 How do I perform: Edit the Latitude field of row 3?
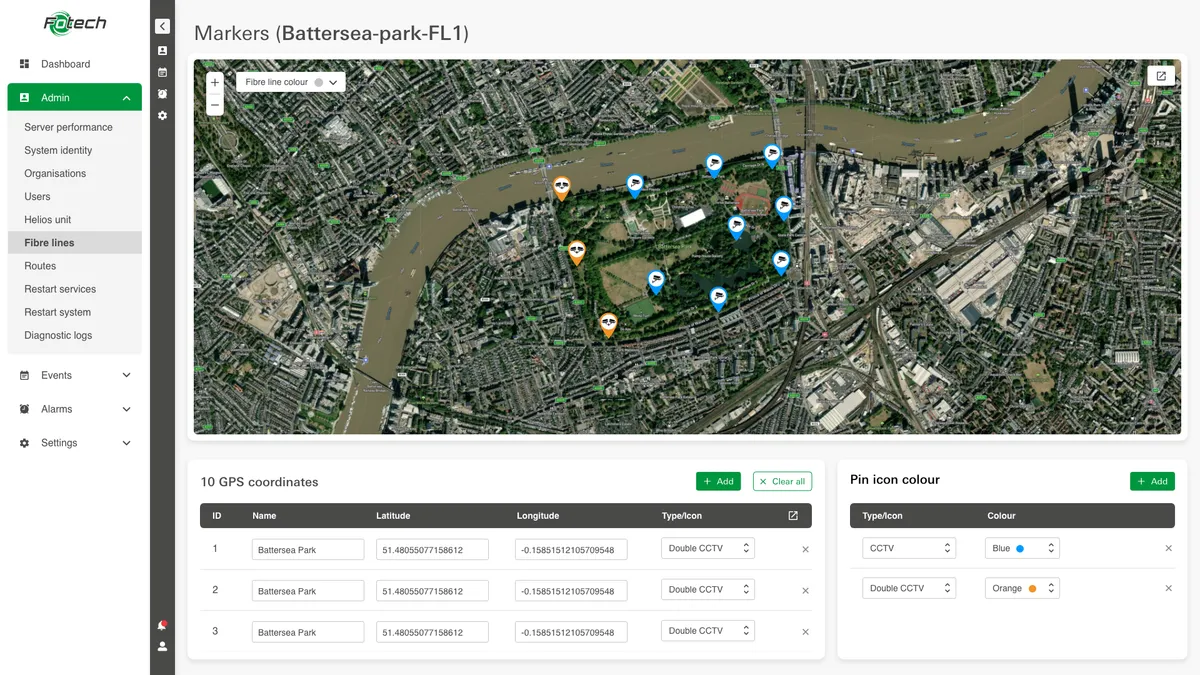click(432, 631)
